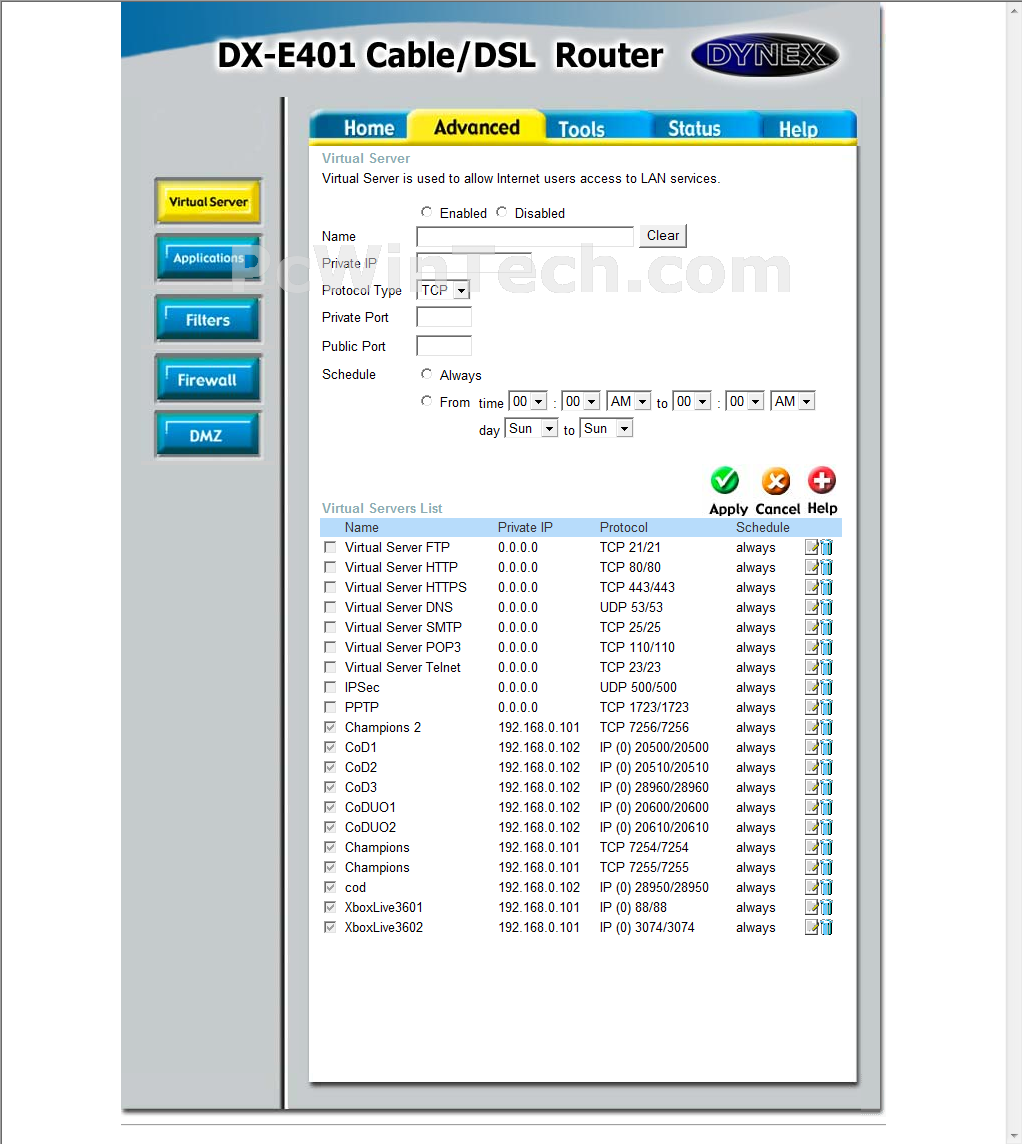The height and width of the screenshot is (1144, 1022).
Task: Delete the PPTP entry
Action: pos(826,707)
